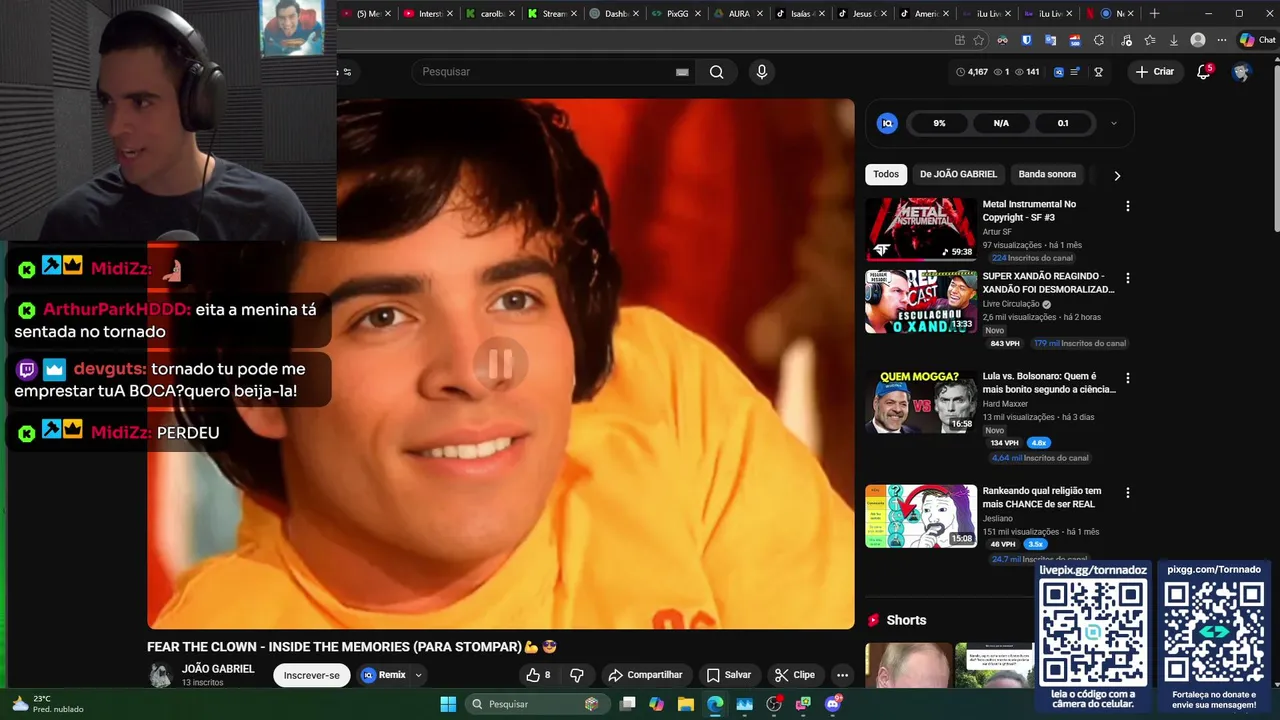Image resolution: width=1280 pixels, height=720 pixels.
Task: Start voice search with microphone icon
Action: (762, 72)
